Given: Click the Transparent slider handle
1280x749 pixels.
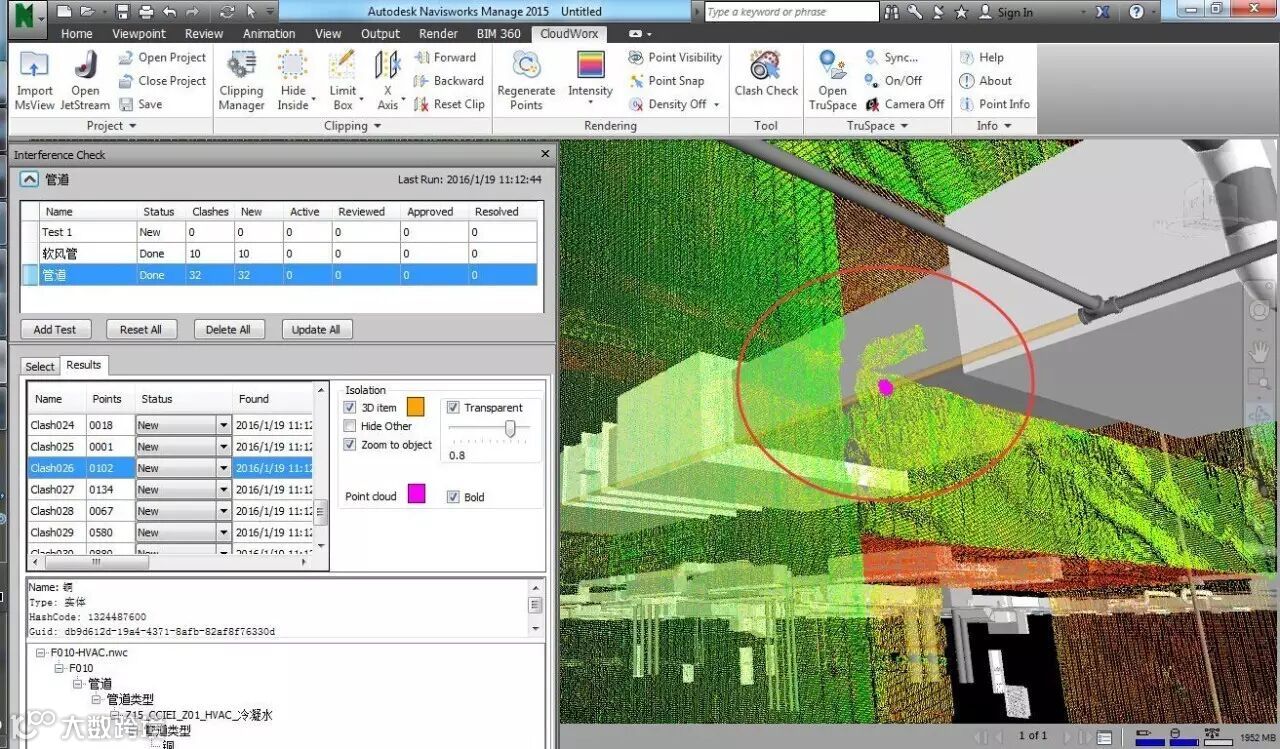Looking at the screenshot, I should [511, 428].
